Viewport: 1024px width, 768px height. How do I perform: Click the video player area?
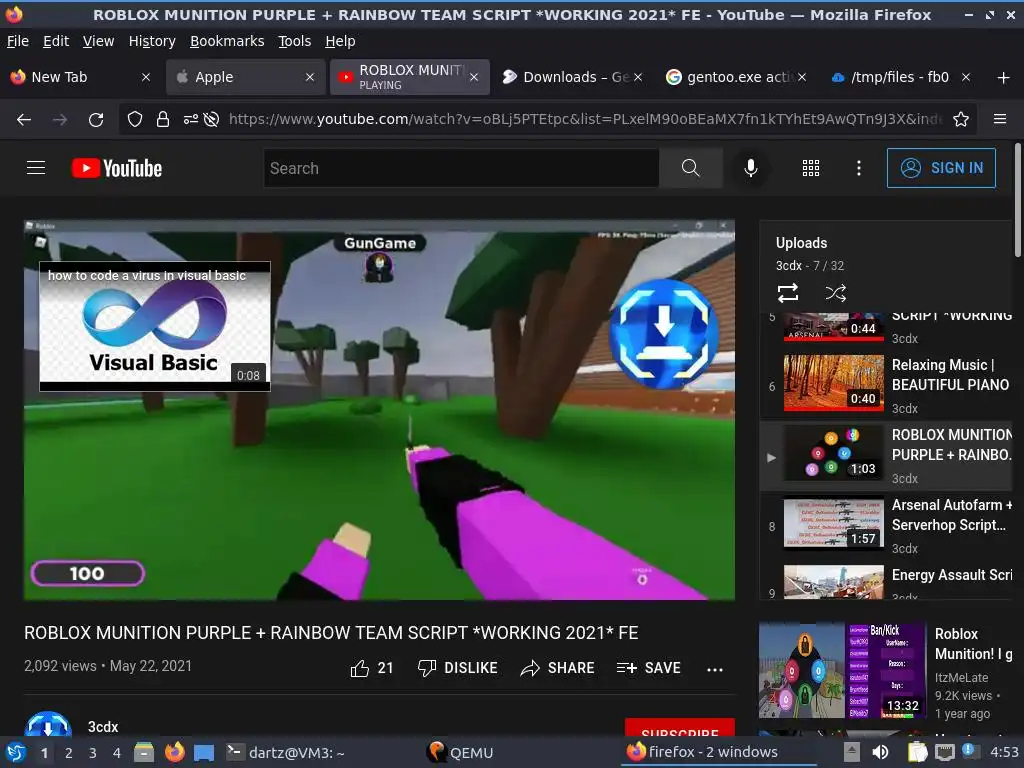[379, 409]
